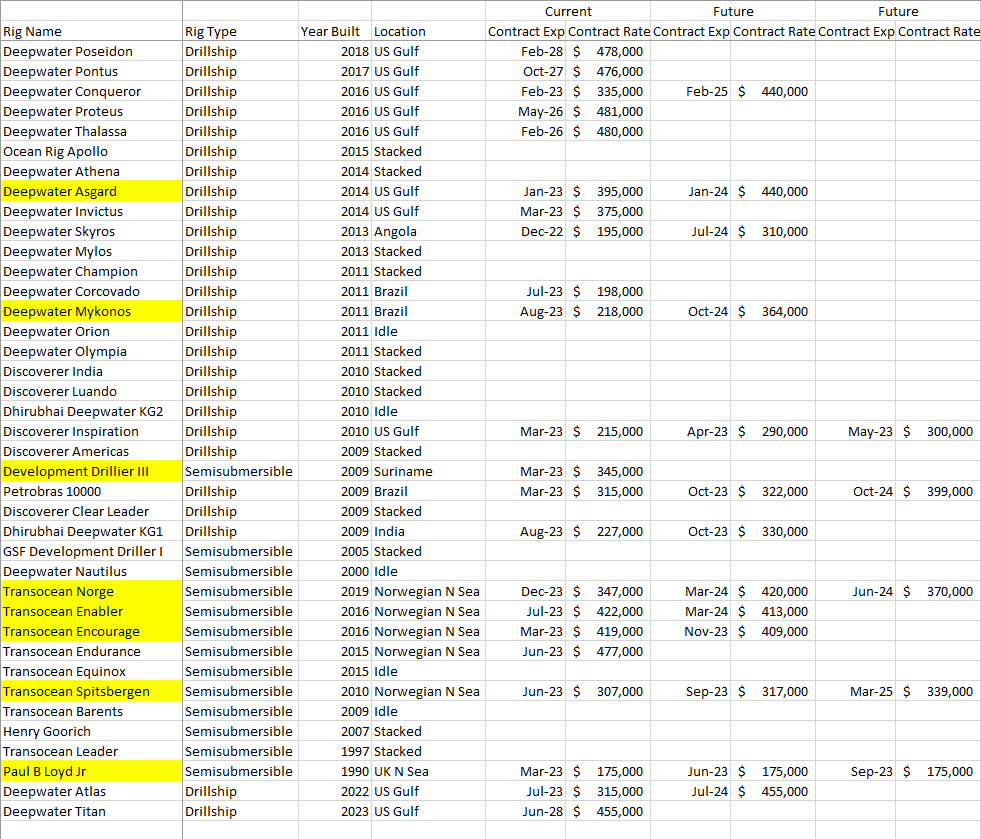Click Deepwater Poseidon's 478,000 contract rate
This screenshot has width=981, height=839.
[607, 51]
